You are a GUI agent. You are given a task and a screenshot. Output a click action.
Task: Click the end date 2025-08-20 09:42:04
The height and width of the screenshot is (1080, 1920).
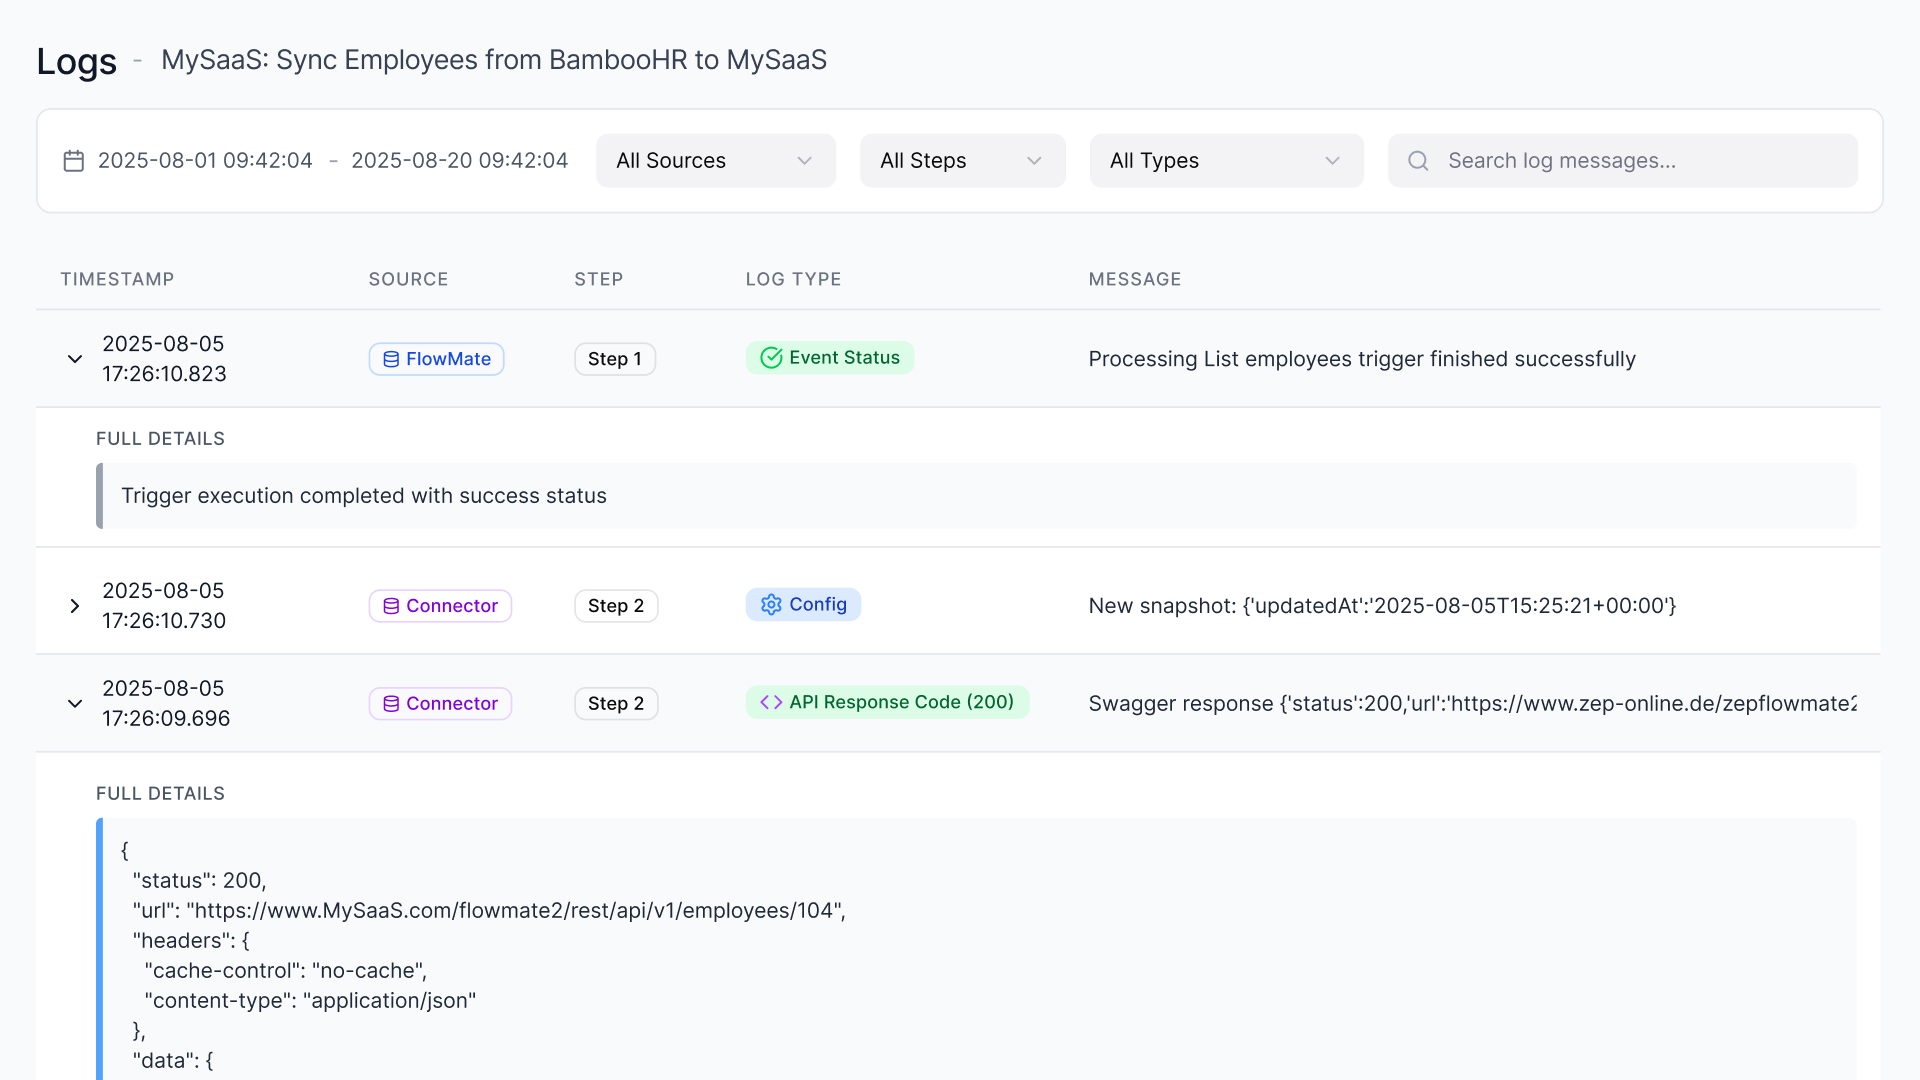459,161
